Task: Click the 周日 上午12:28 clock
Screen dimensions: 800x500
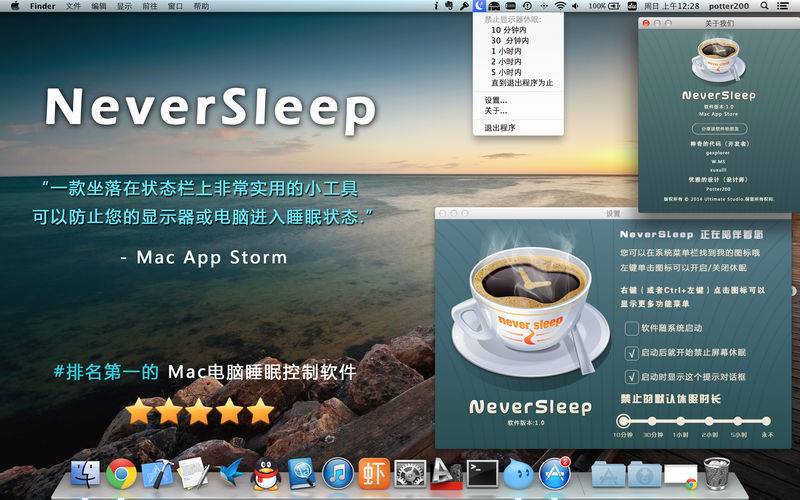Action: (672, 6)
